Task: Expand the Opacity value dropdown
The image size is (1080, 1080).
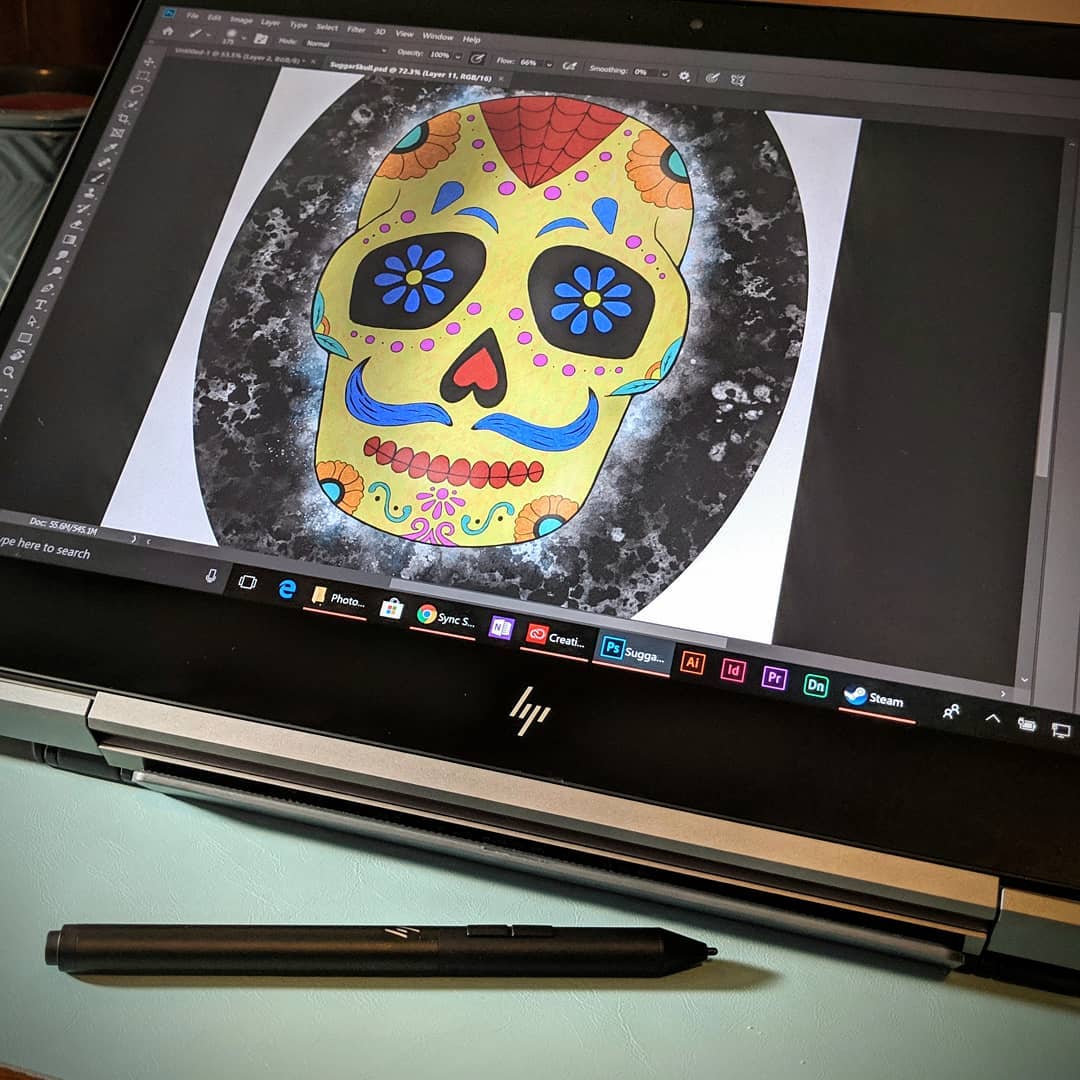Action: point(458,56)
